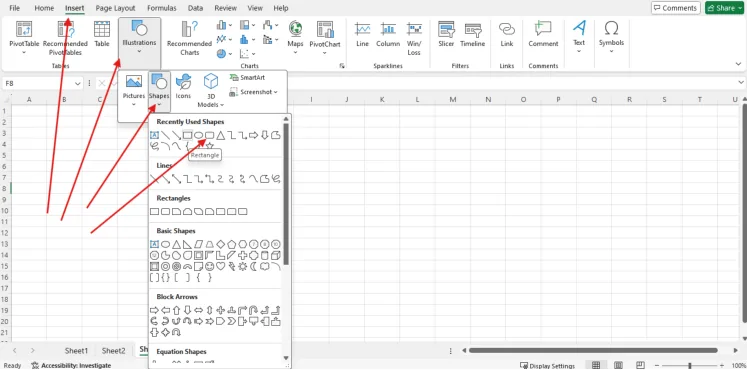
Task: Choose the scribble tool in Lines section
Action: (x=276, y=179)
